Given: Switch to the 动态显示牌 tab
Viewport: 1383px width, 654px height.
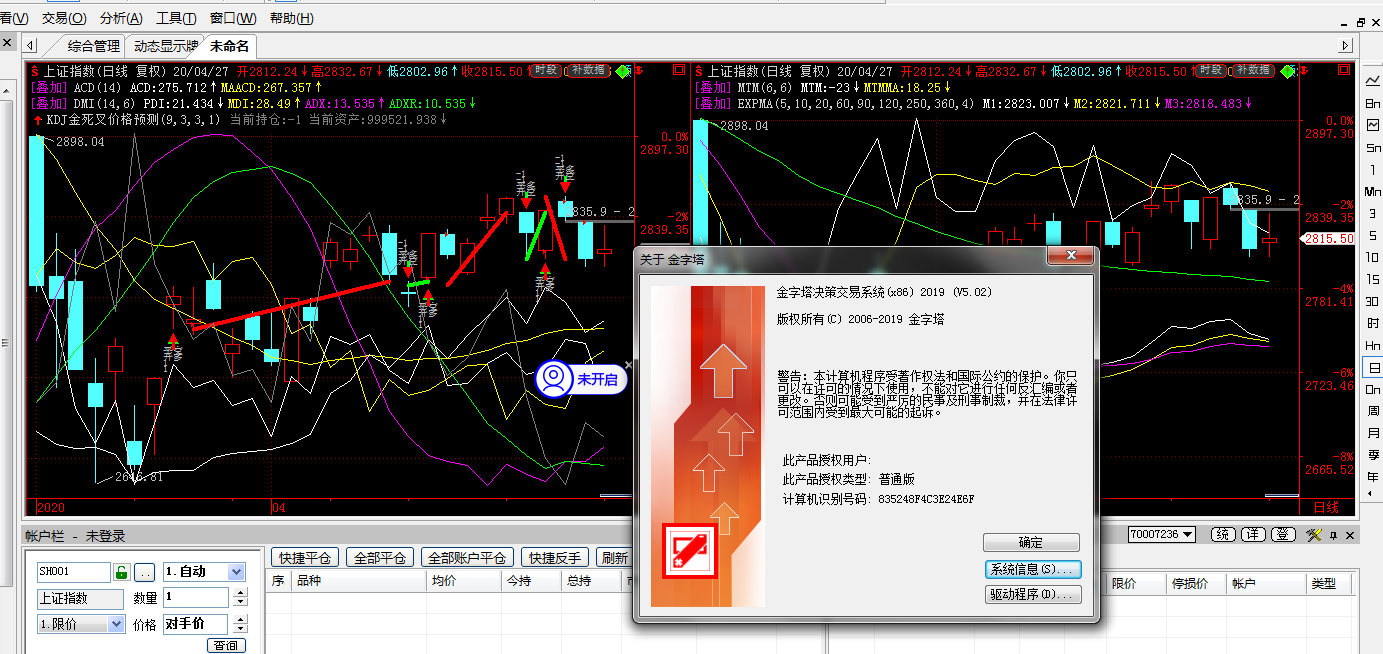Looking at the screenshot, I should point(166,46).
